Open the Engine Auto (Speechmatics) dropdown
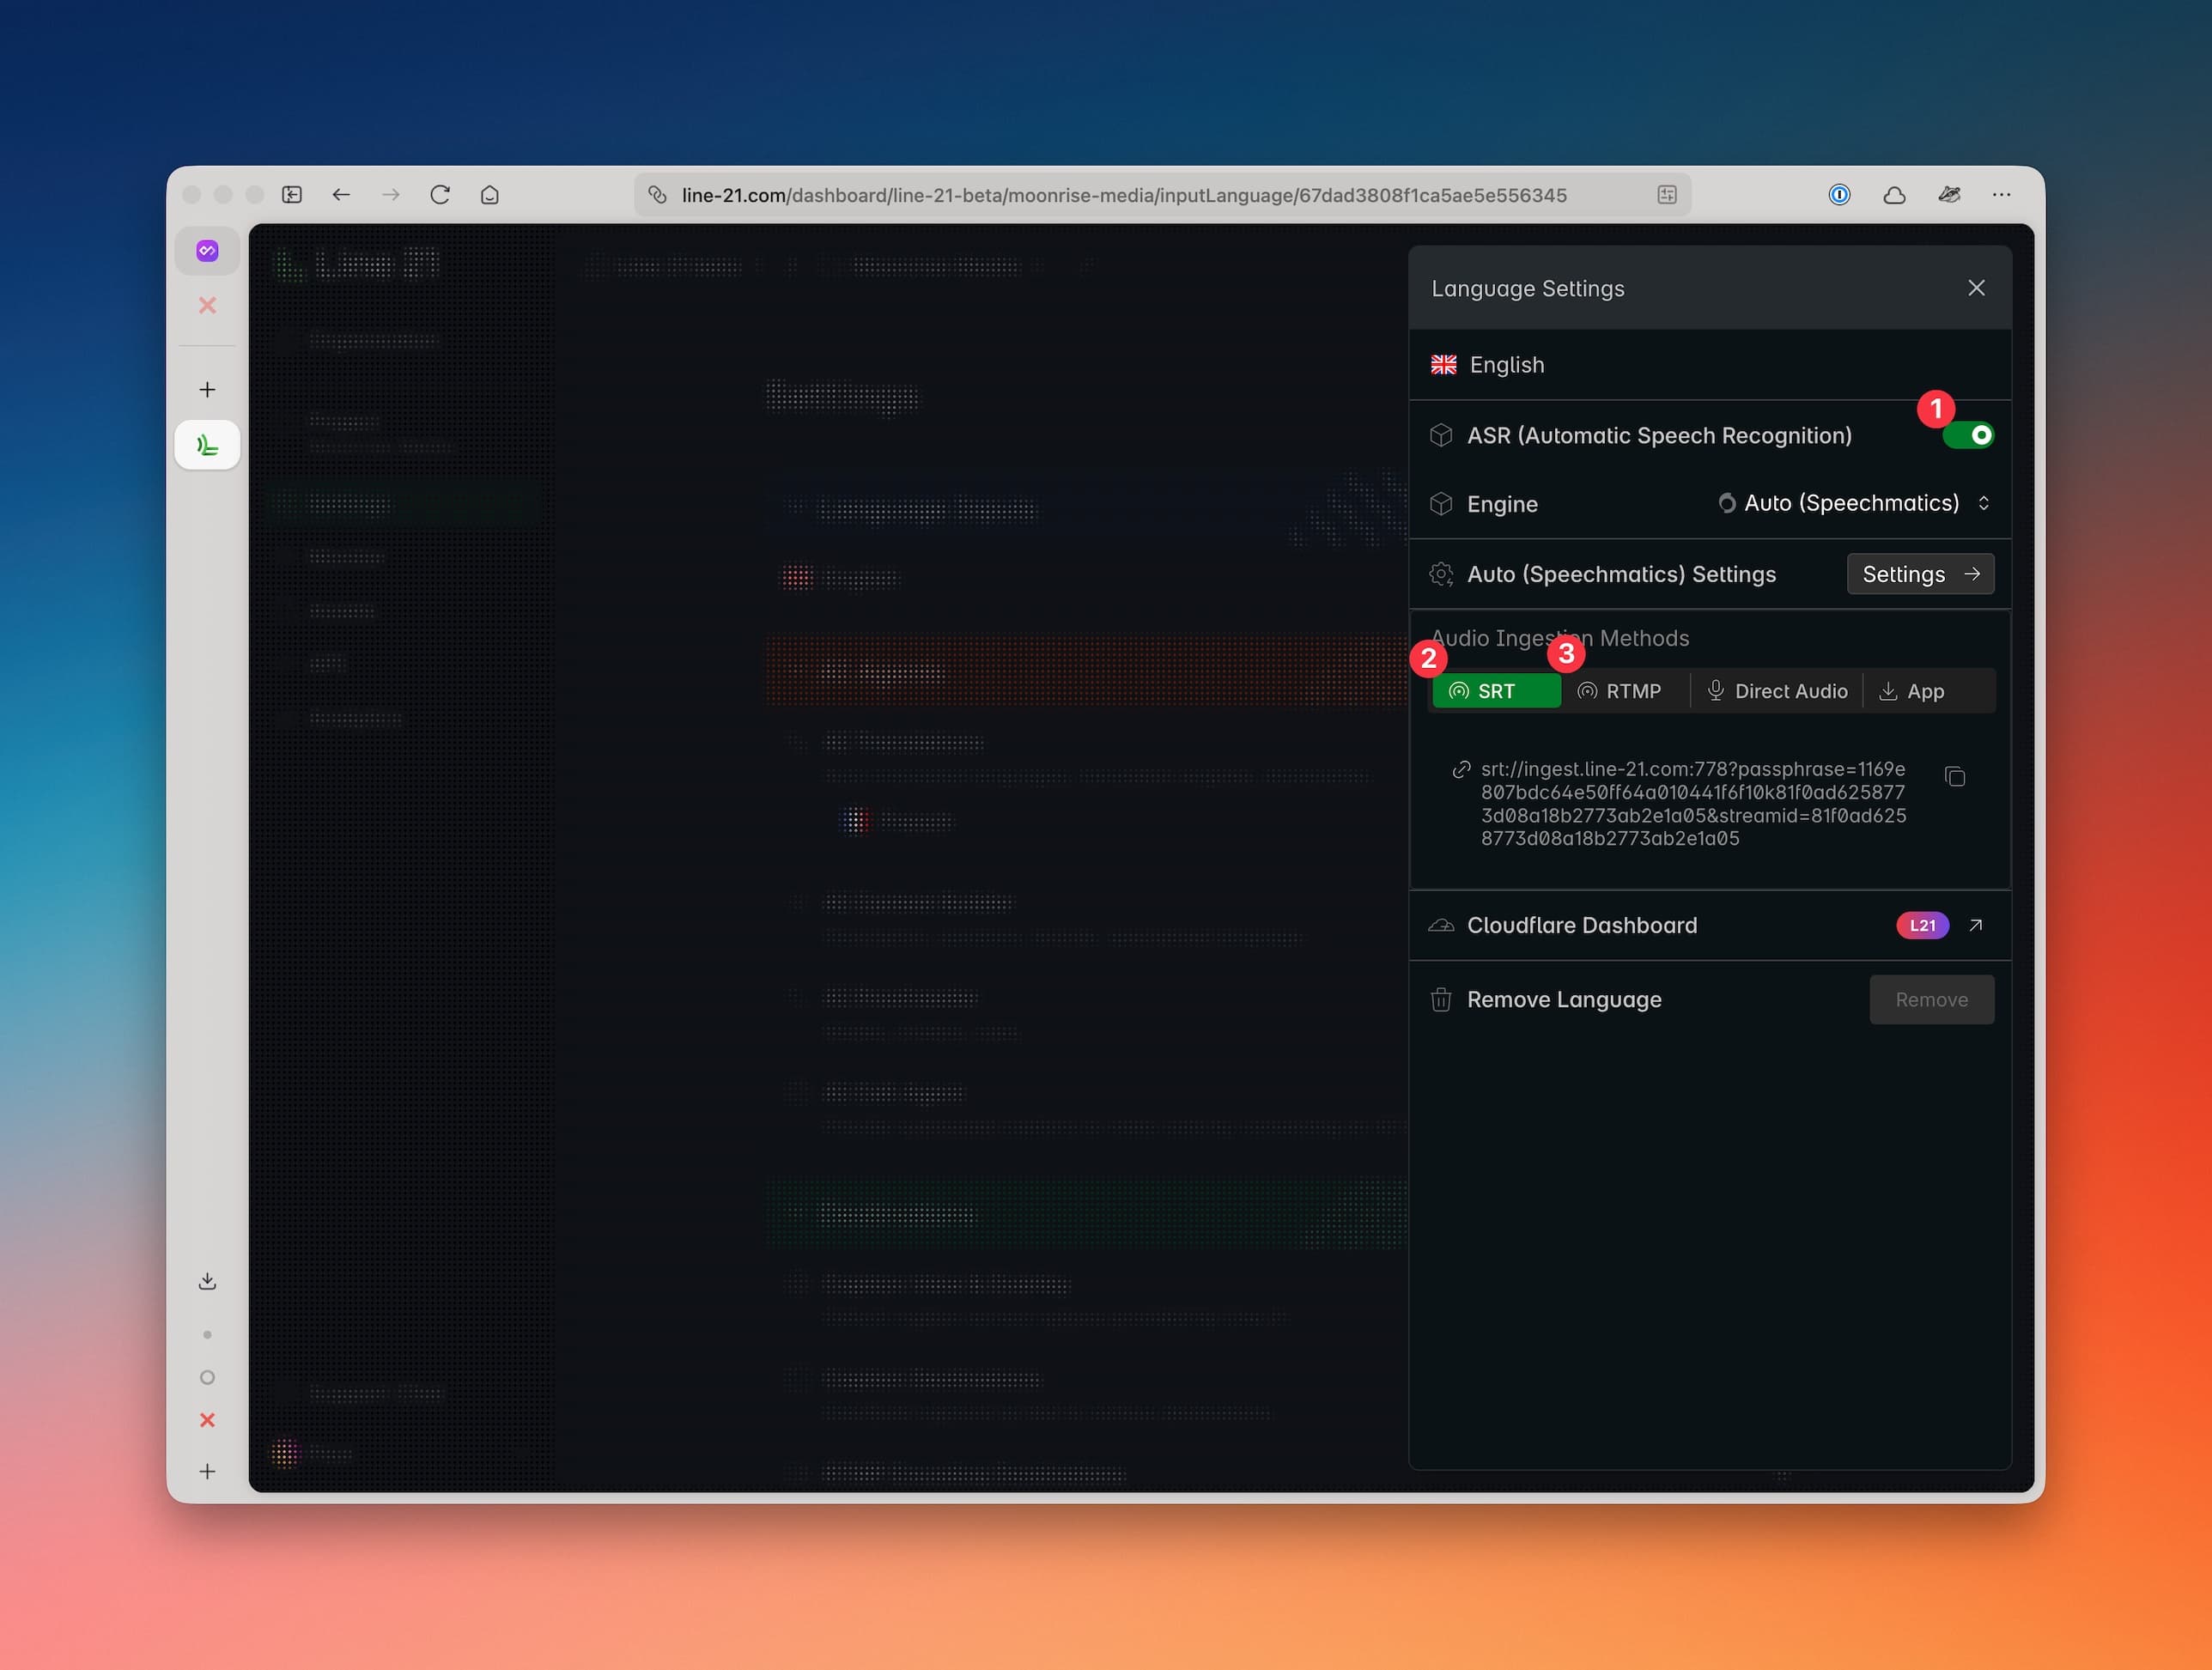Image resolution: width=2212 pixels, height=1670 pixels. click(1854, 503)
